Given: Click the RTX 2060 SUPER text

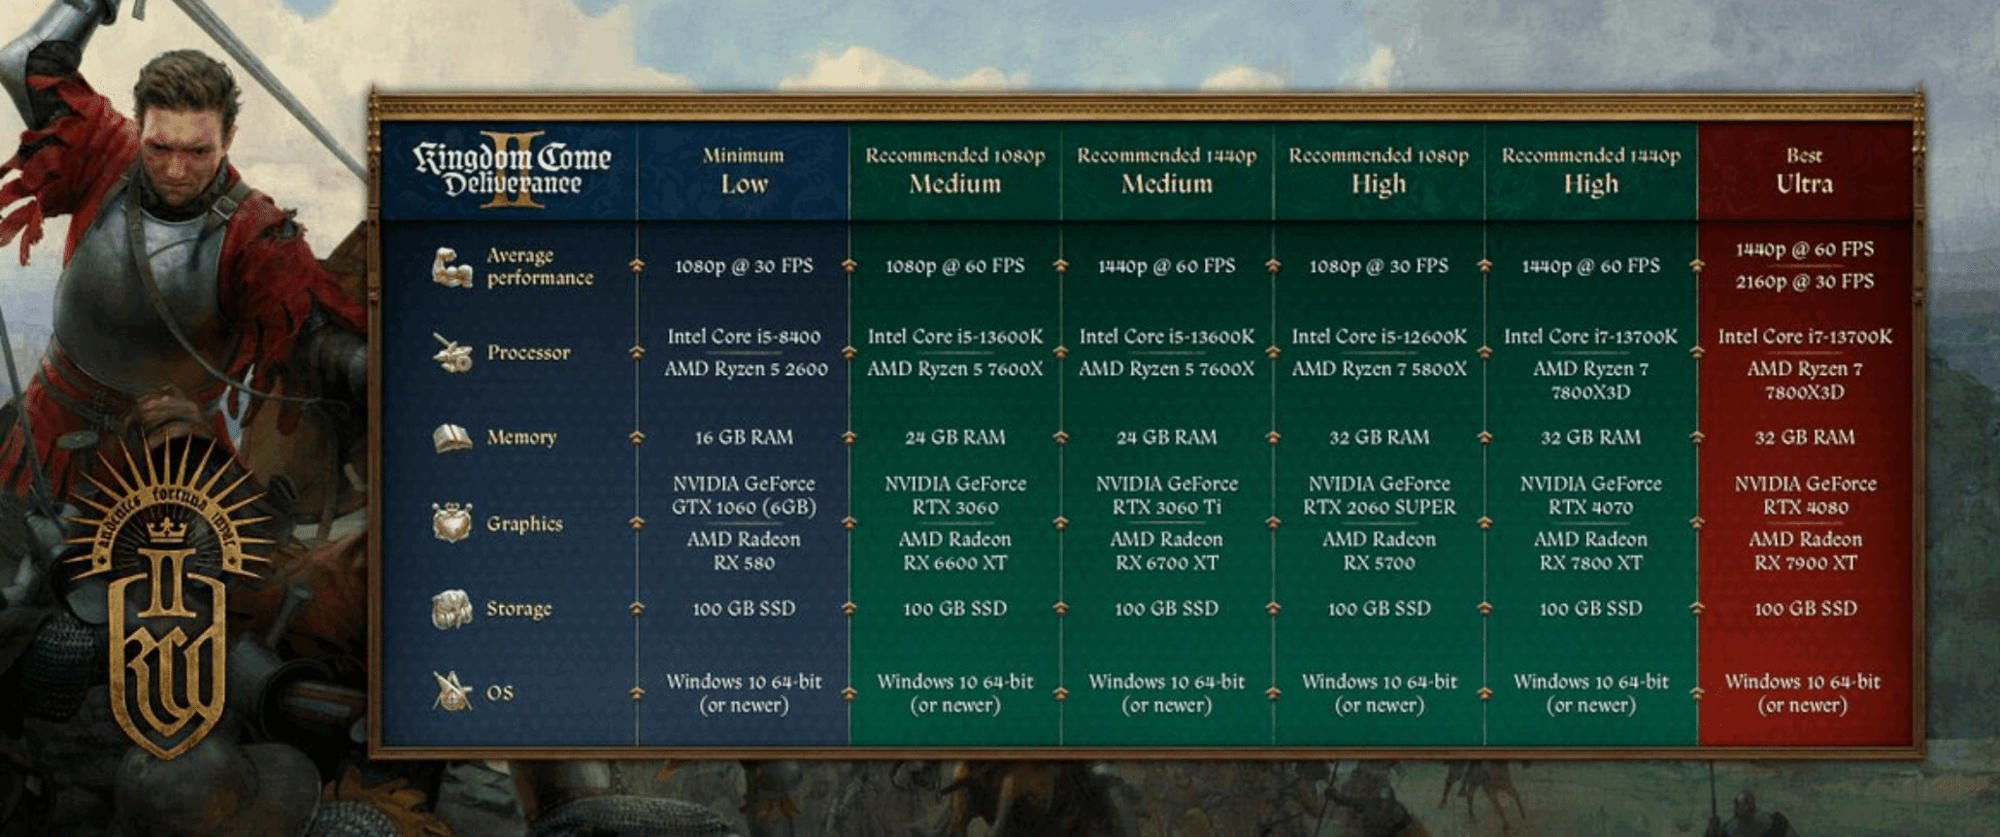Looking at the screenshot, I should coord(1379,507).
